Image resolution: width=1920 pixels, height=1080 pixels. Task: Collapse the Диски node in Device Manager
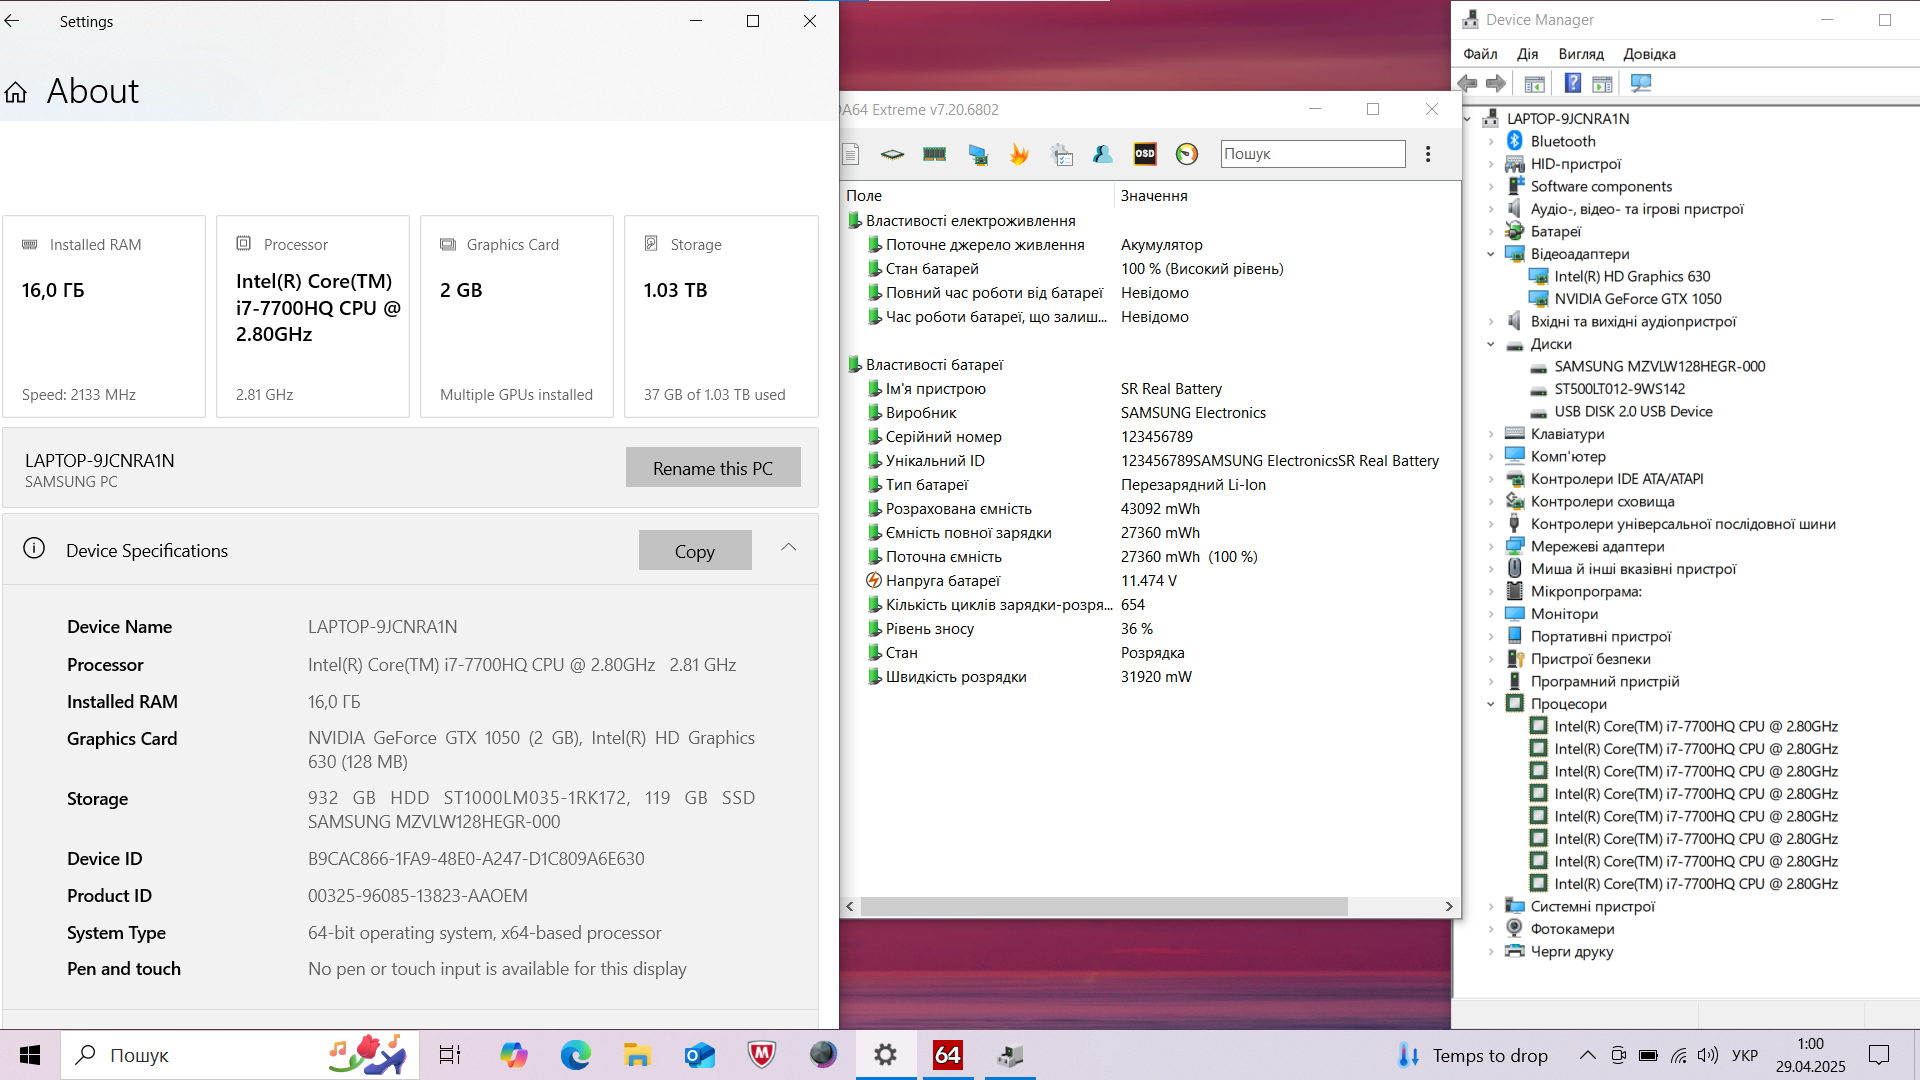click(1491, 344)
